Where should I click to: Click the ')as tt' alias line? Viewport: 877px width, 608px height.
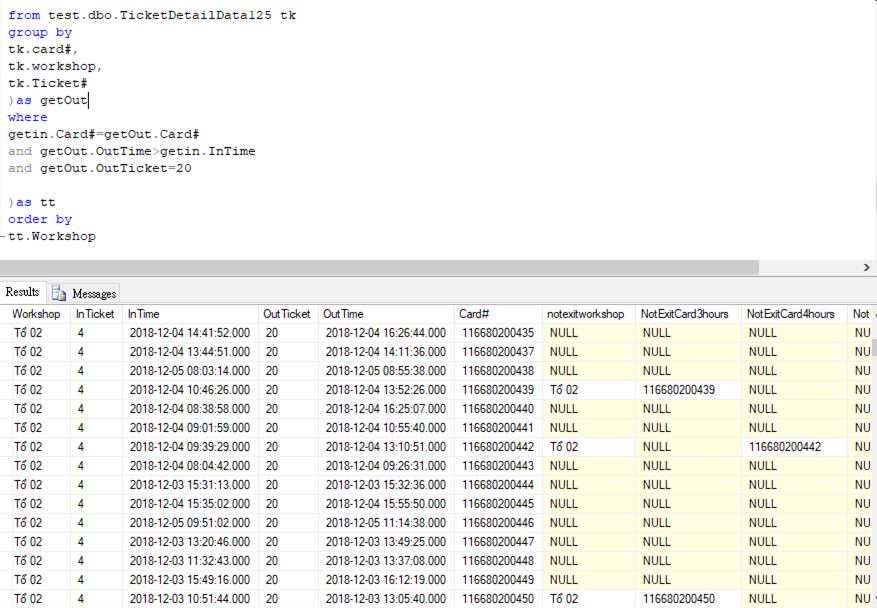[32, 202]
